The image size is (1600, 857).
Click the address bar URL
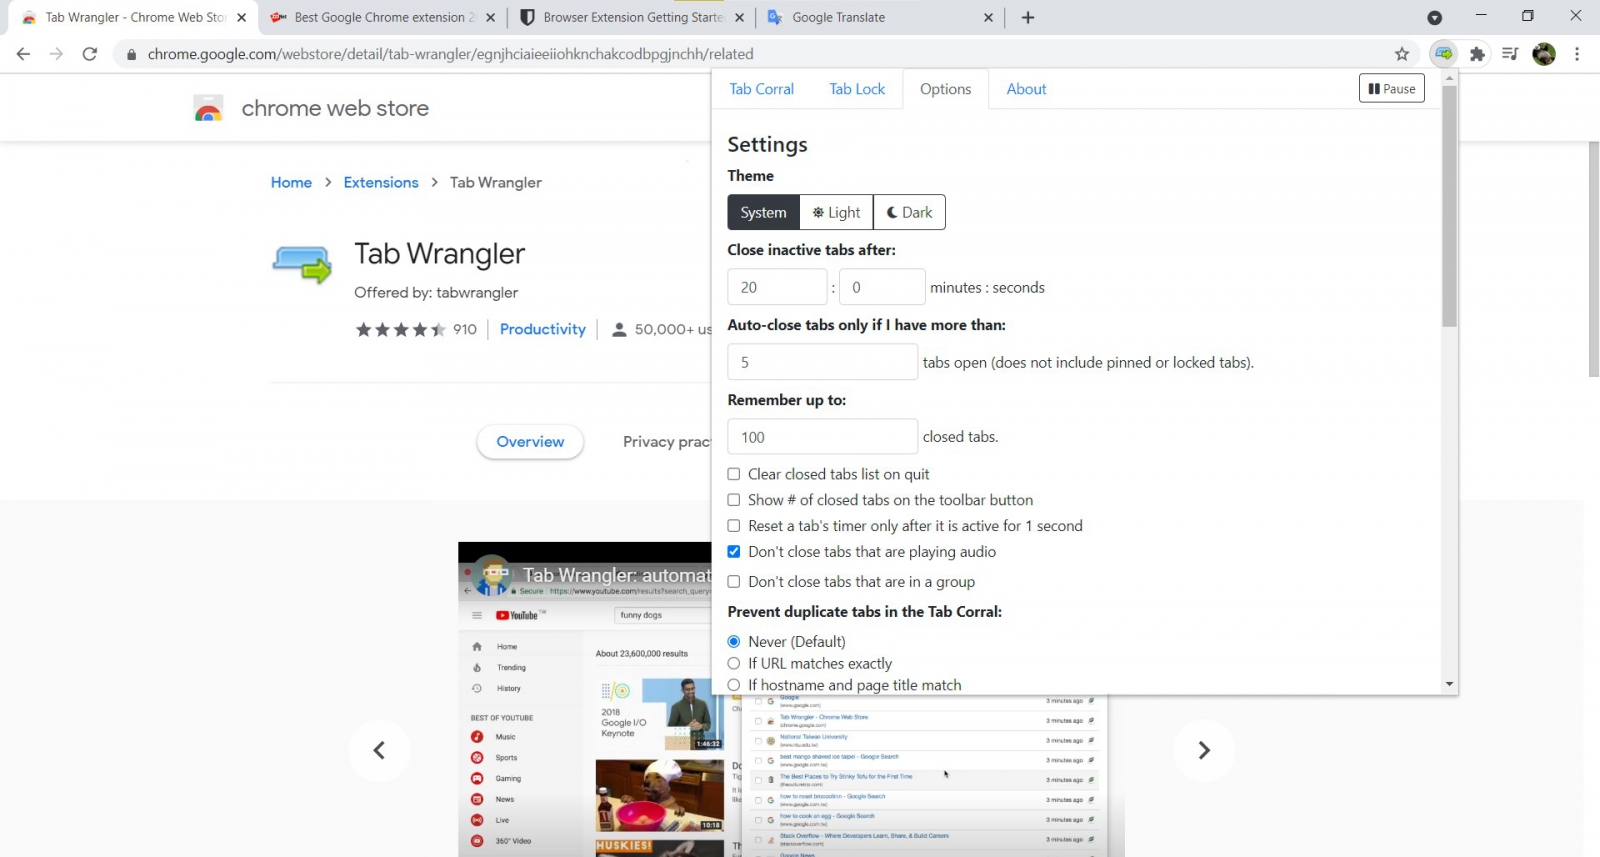450,54
